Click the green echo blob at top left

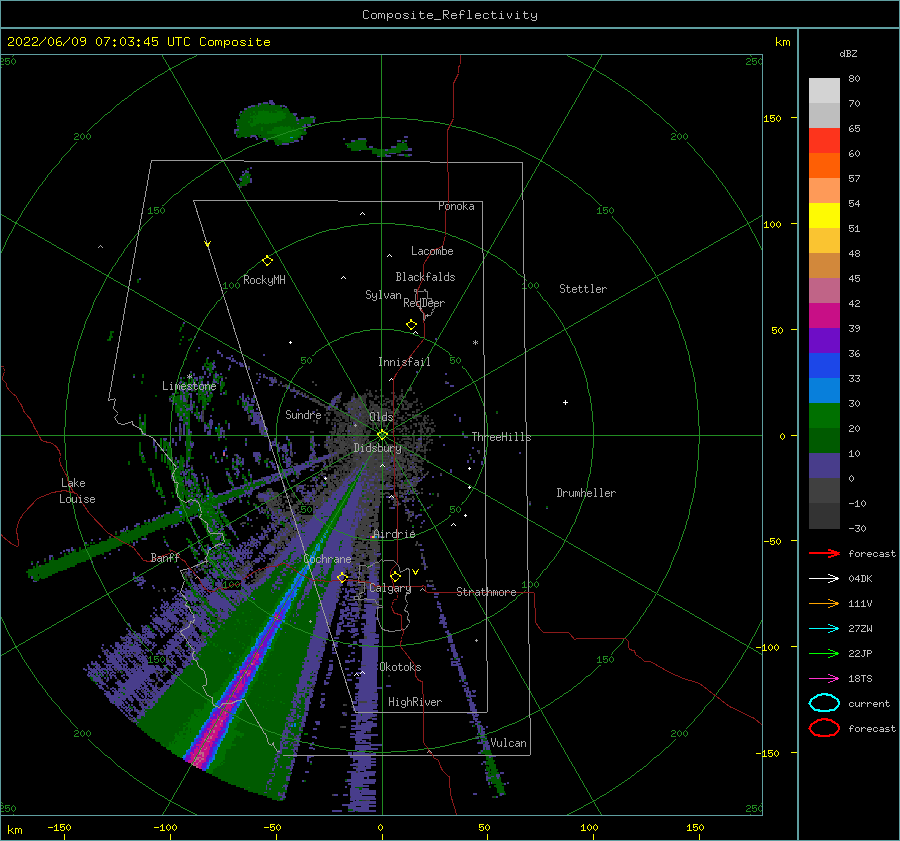click(x=269, y=121)
